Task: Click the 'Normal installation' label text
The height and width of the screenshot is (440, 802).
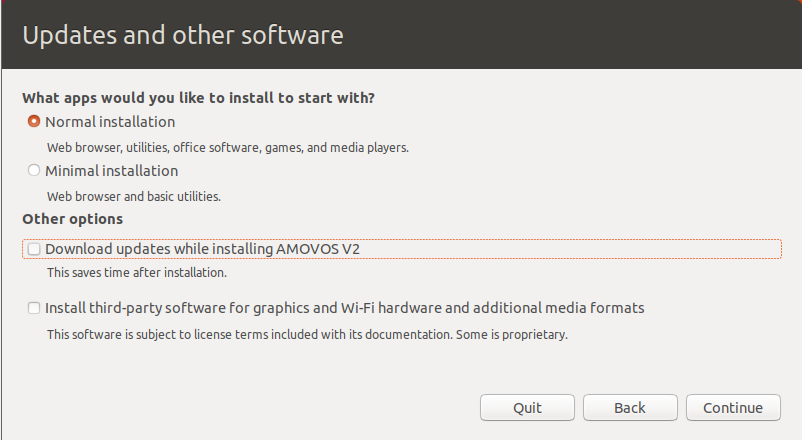Action: (110, 122)
